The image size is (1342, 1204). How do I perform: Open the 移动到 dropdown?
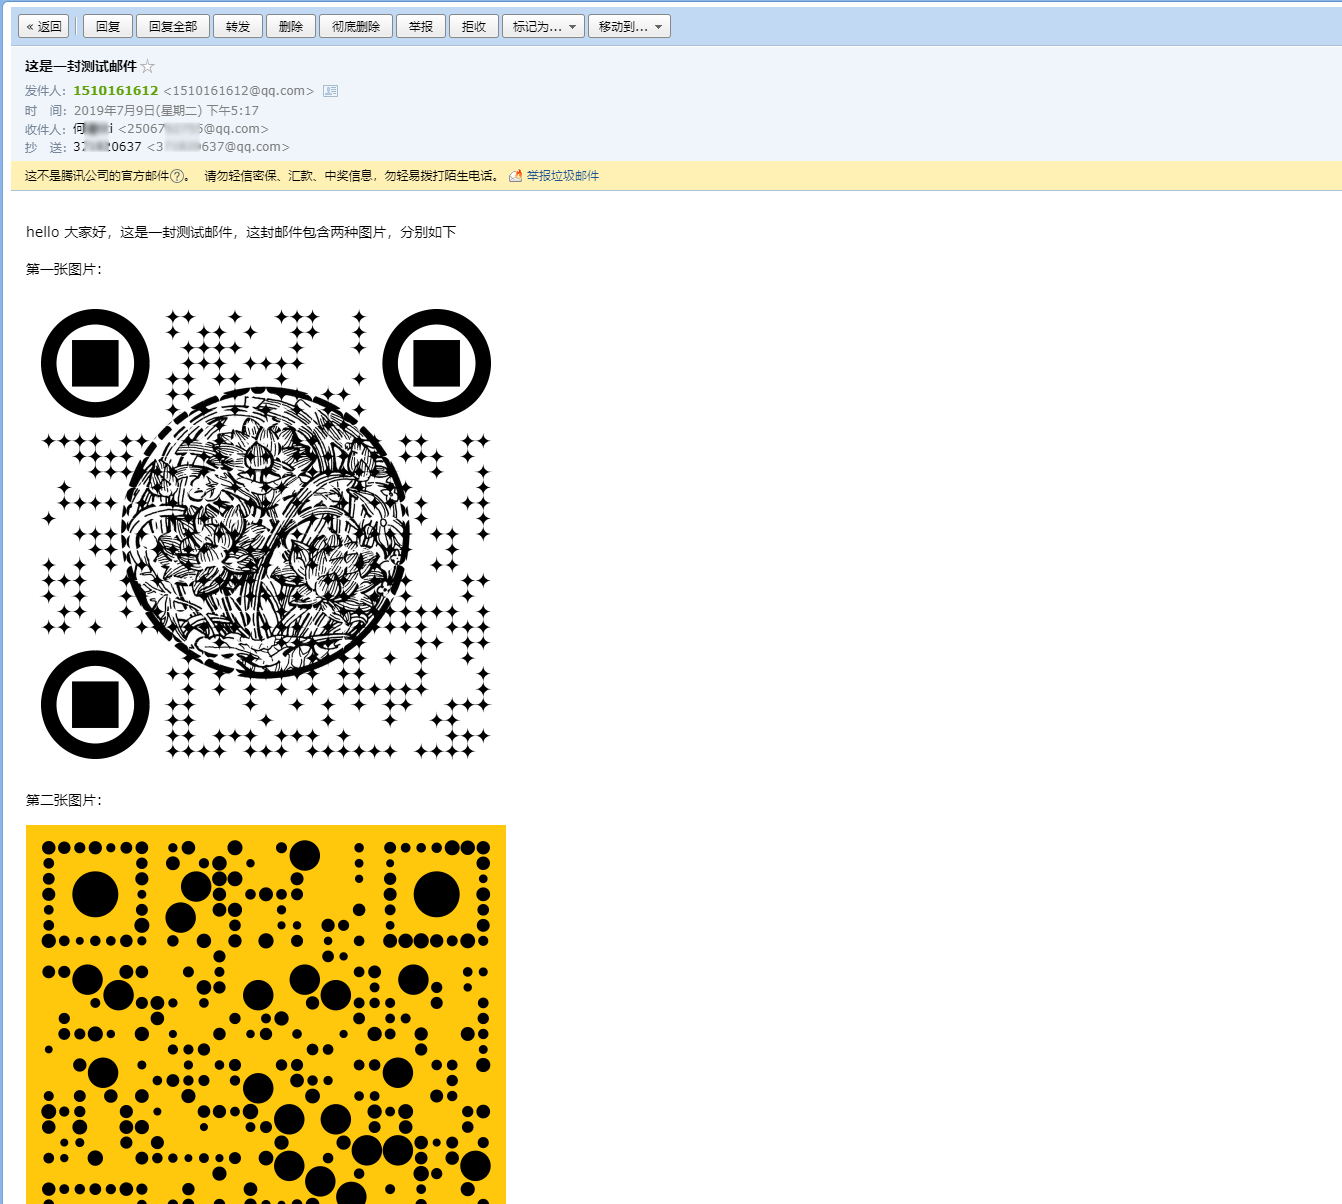click(x=629, y=26)
